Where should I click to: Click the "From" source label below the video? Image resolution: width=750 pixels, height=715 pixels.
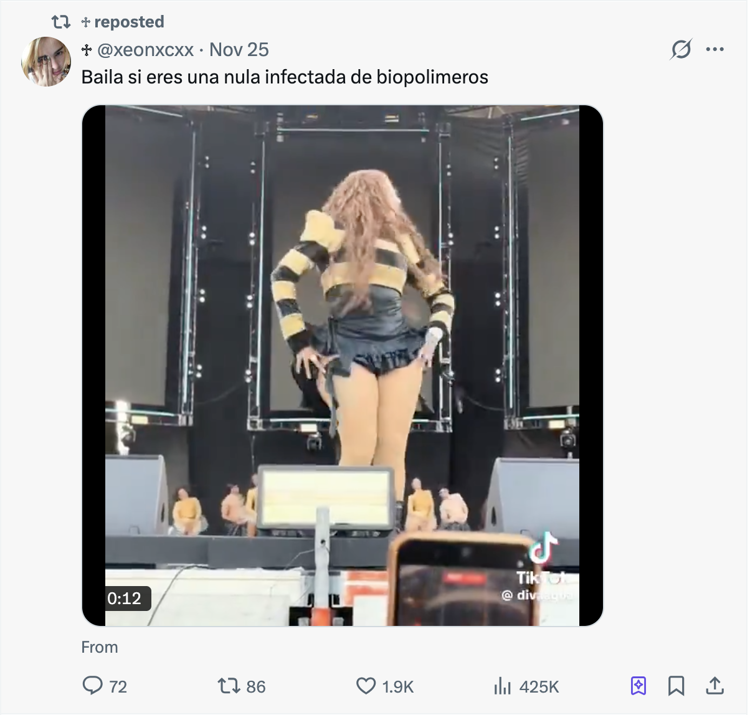100,647
